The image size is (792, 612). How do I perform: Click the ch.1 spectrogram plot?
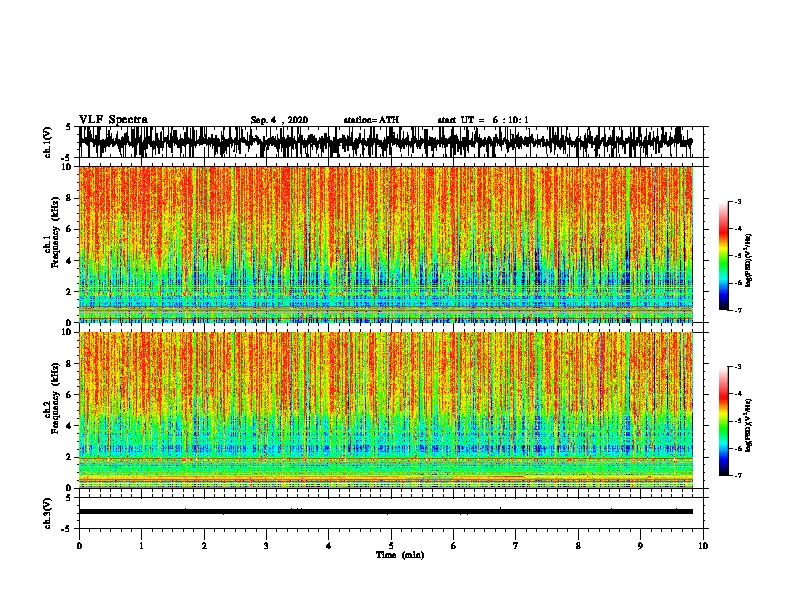click(x=386, y=244)
